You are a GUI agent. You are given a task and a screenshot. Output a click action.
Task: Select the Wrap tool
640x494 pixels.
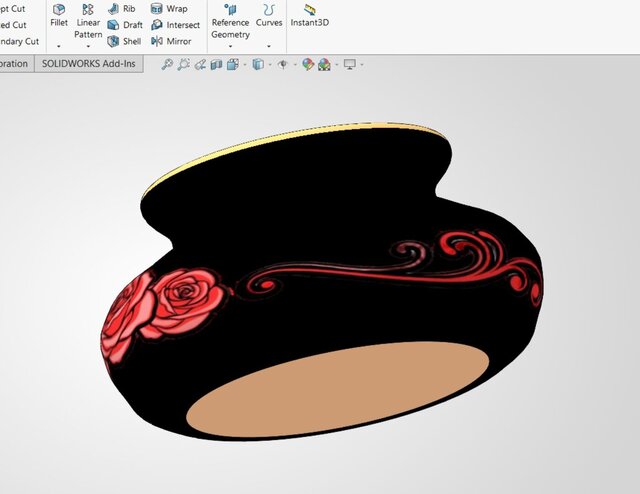click(x=168, y=9)
